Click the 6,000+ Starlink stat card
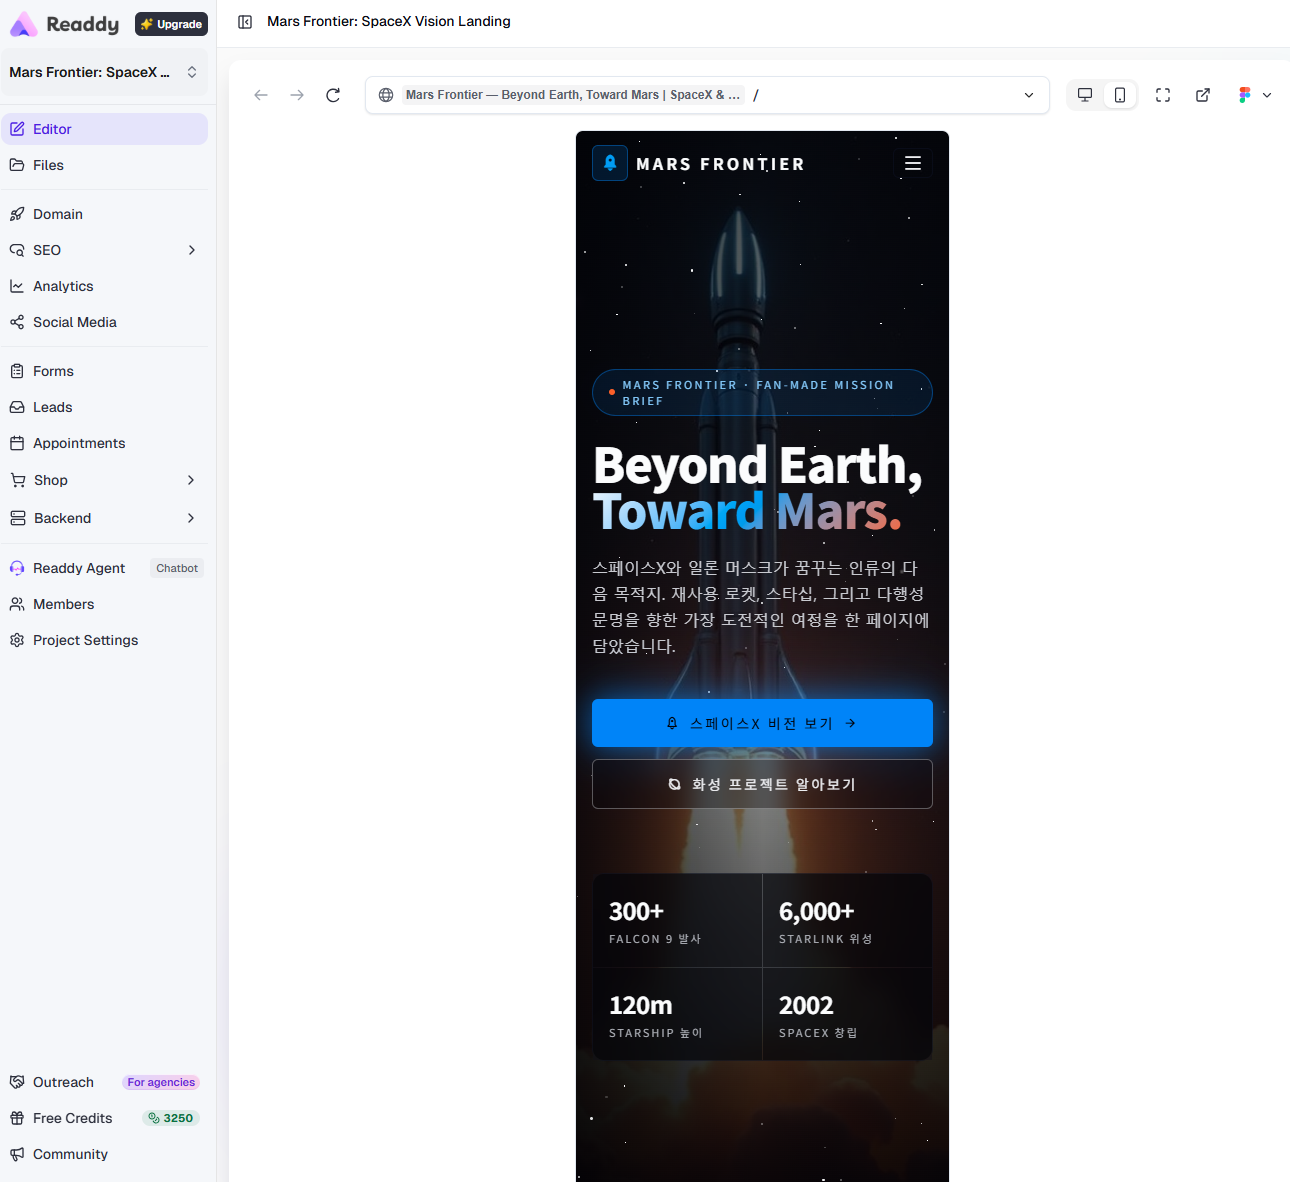 847,921
